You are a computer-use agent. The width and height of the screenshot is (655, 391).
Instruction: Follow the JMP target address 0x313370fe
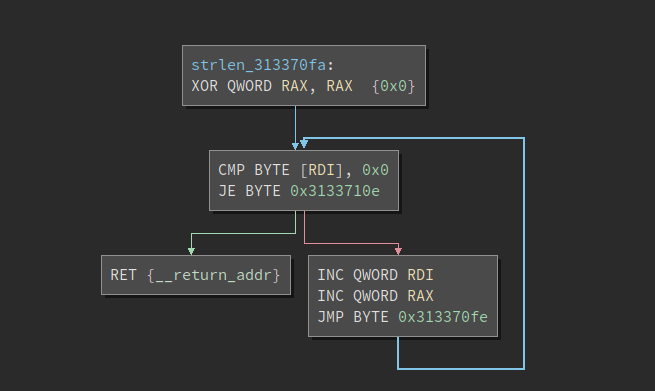(443, 317)
